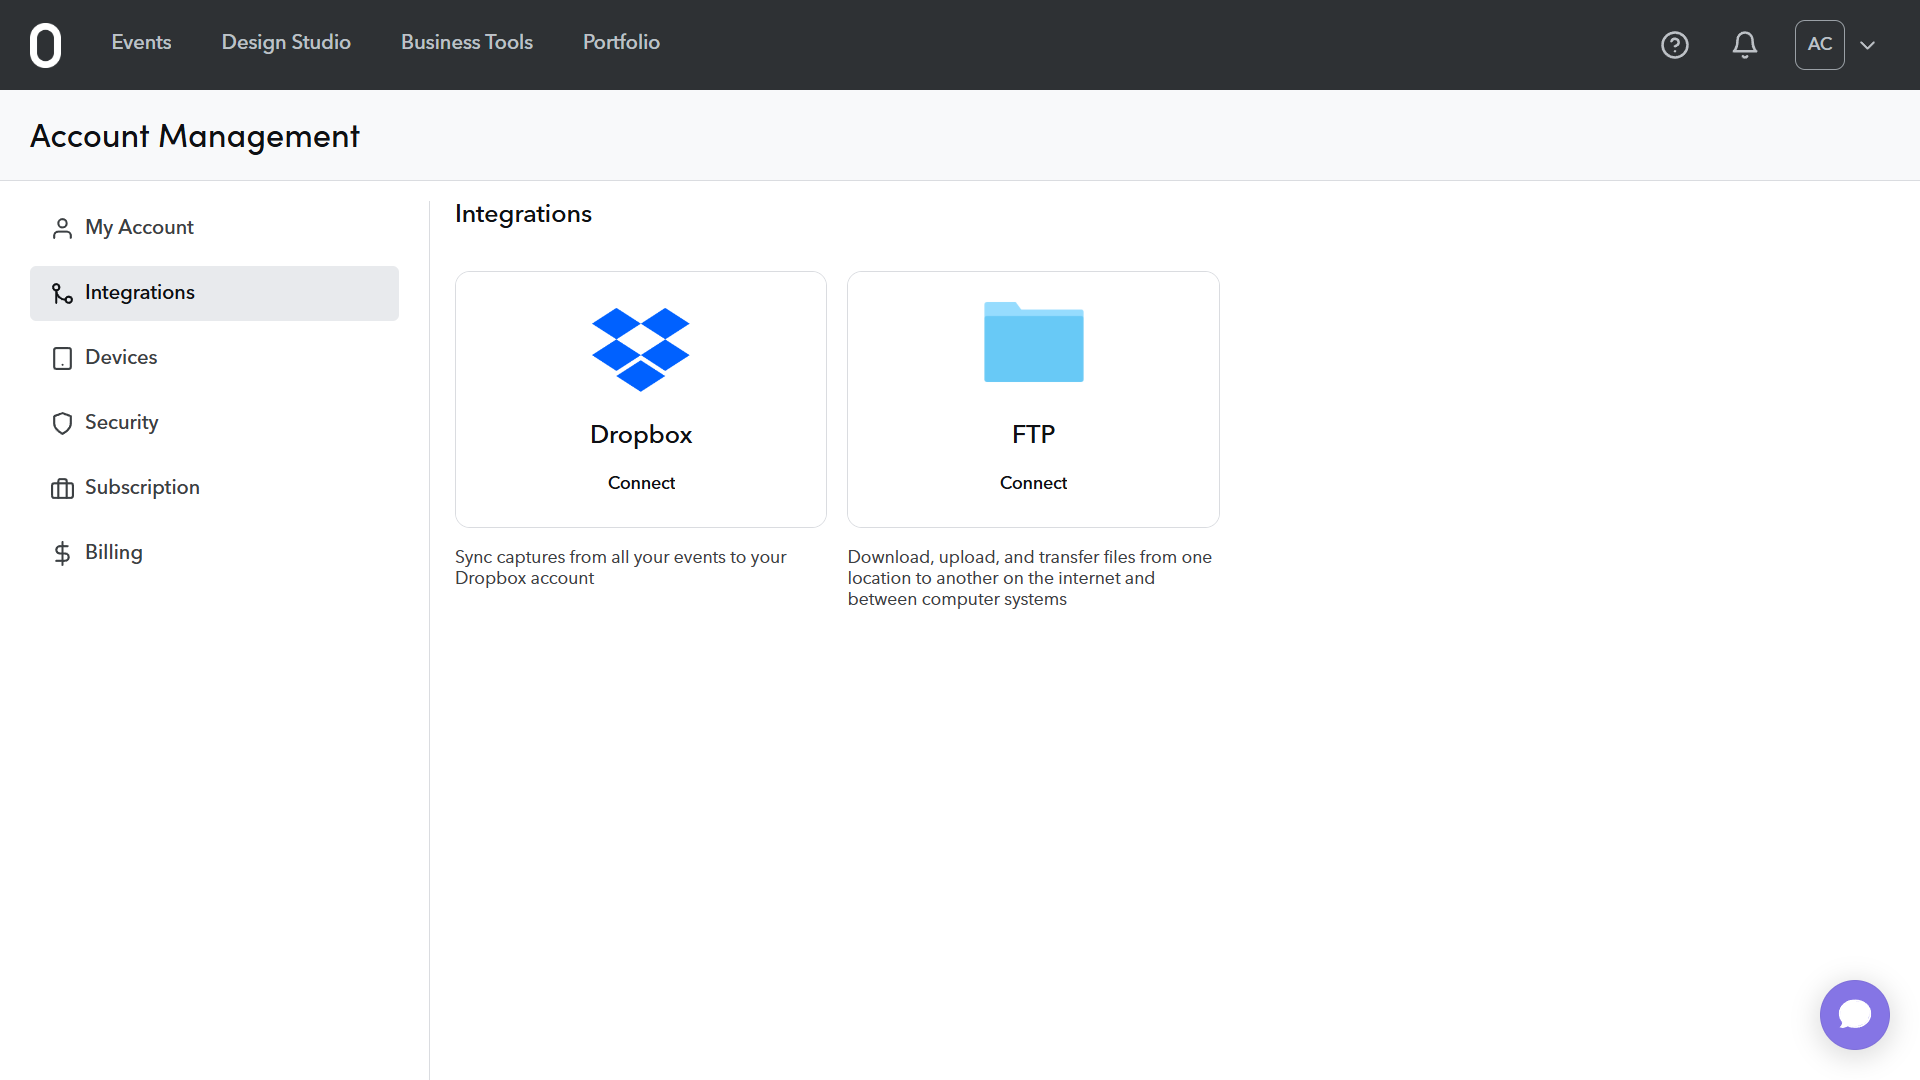The height and width of the screenshot is (1080, 1920).
Task: Open the Portfolio menu
Action: 621,43
